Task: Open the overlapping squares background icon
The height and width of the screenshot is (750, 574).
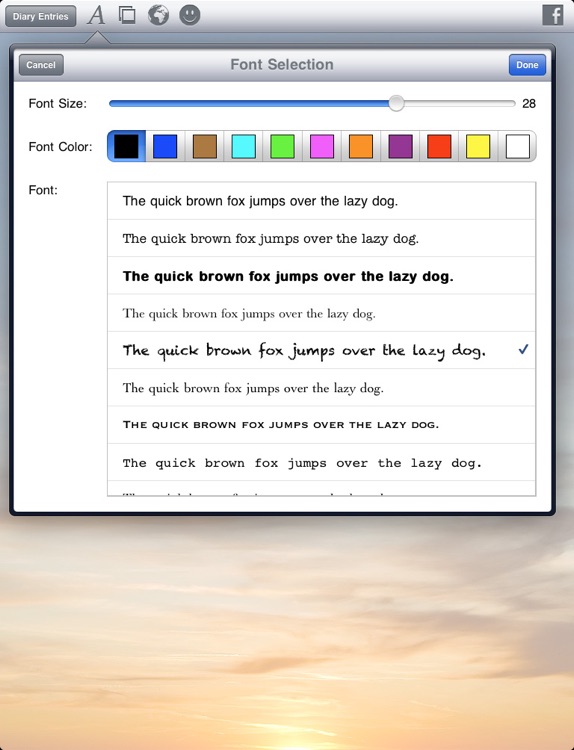Action: (x=127, y=15)
